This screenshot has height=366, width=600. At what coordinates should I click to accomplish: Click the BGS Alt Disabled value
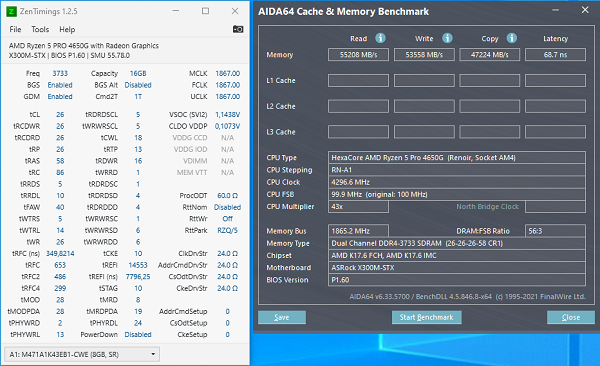click(x=138, y=85)
